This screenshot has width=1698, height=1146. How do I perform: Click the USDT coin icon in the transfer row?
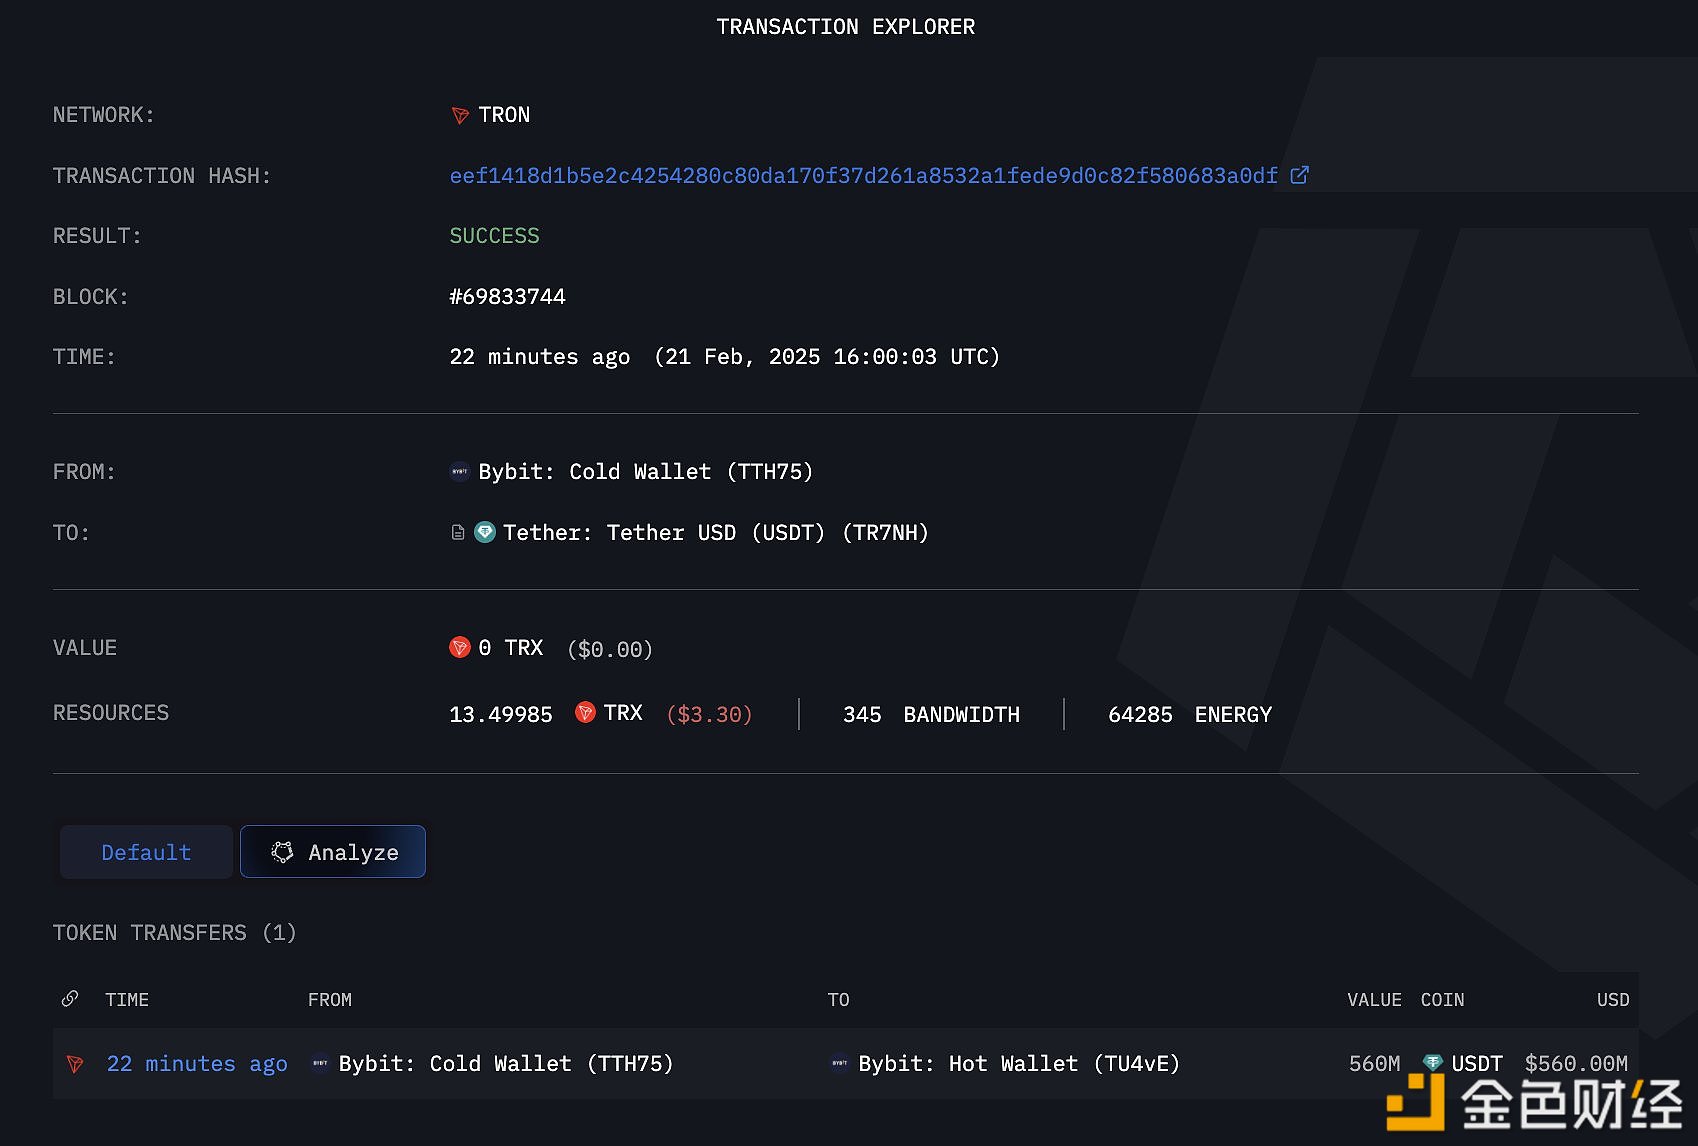coord(1433,1063)
